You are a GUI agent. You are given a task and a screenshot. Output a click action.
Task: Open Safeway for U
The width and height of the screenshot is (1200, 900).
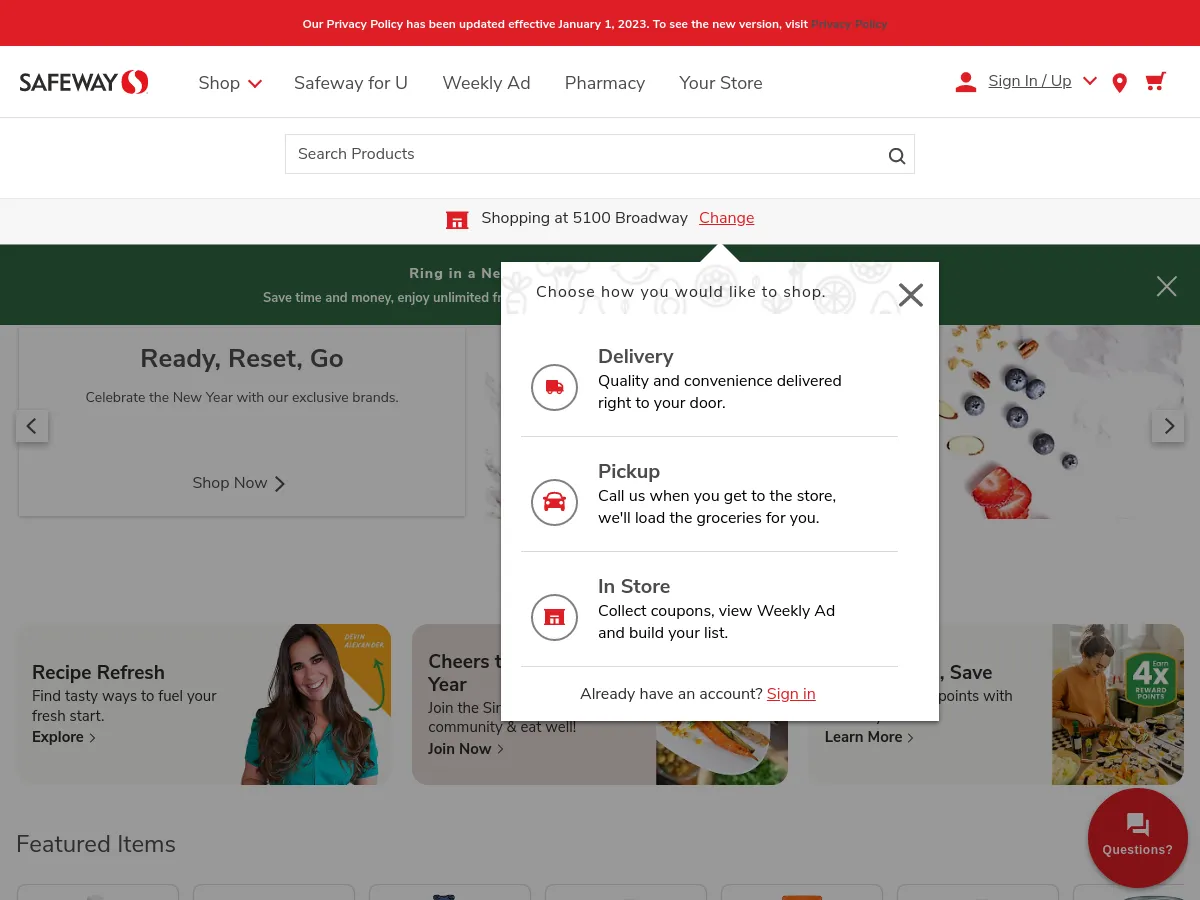point(350,83)
